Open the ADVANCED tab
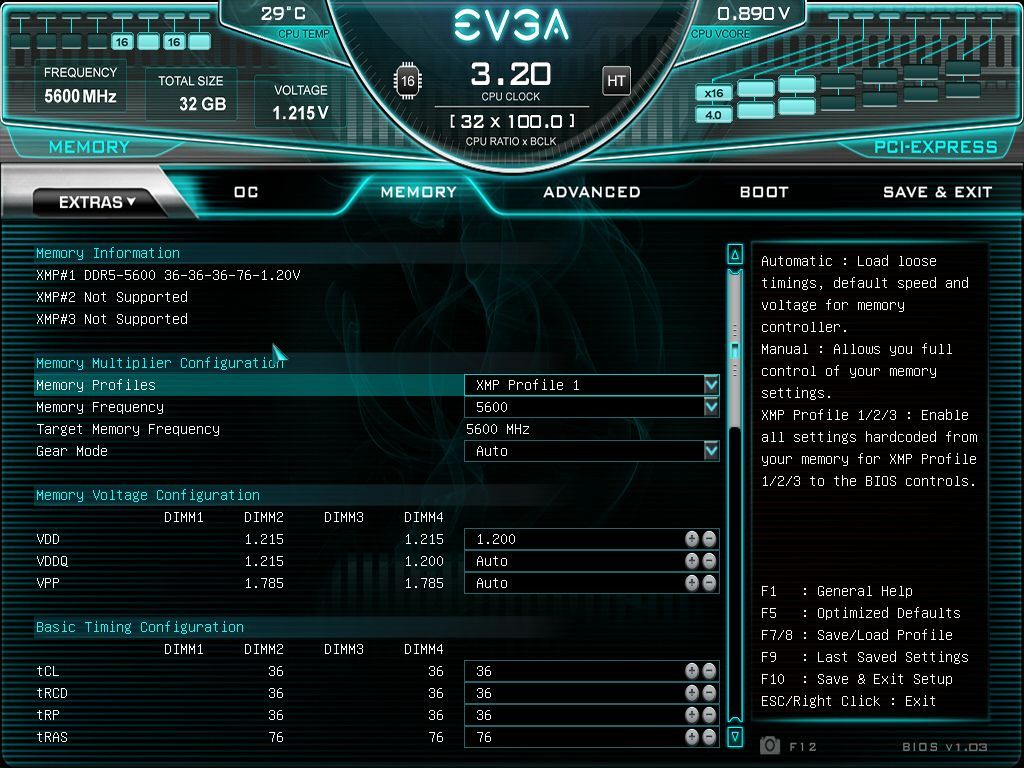Image resolution: width=1024 pixels, height=768 pixels. [x=592, y=192]
